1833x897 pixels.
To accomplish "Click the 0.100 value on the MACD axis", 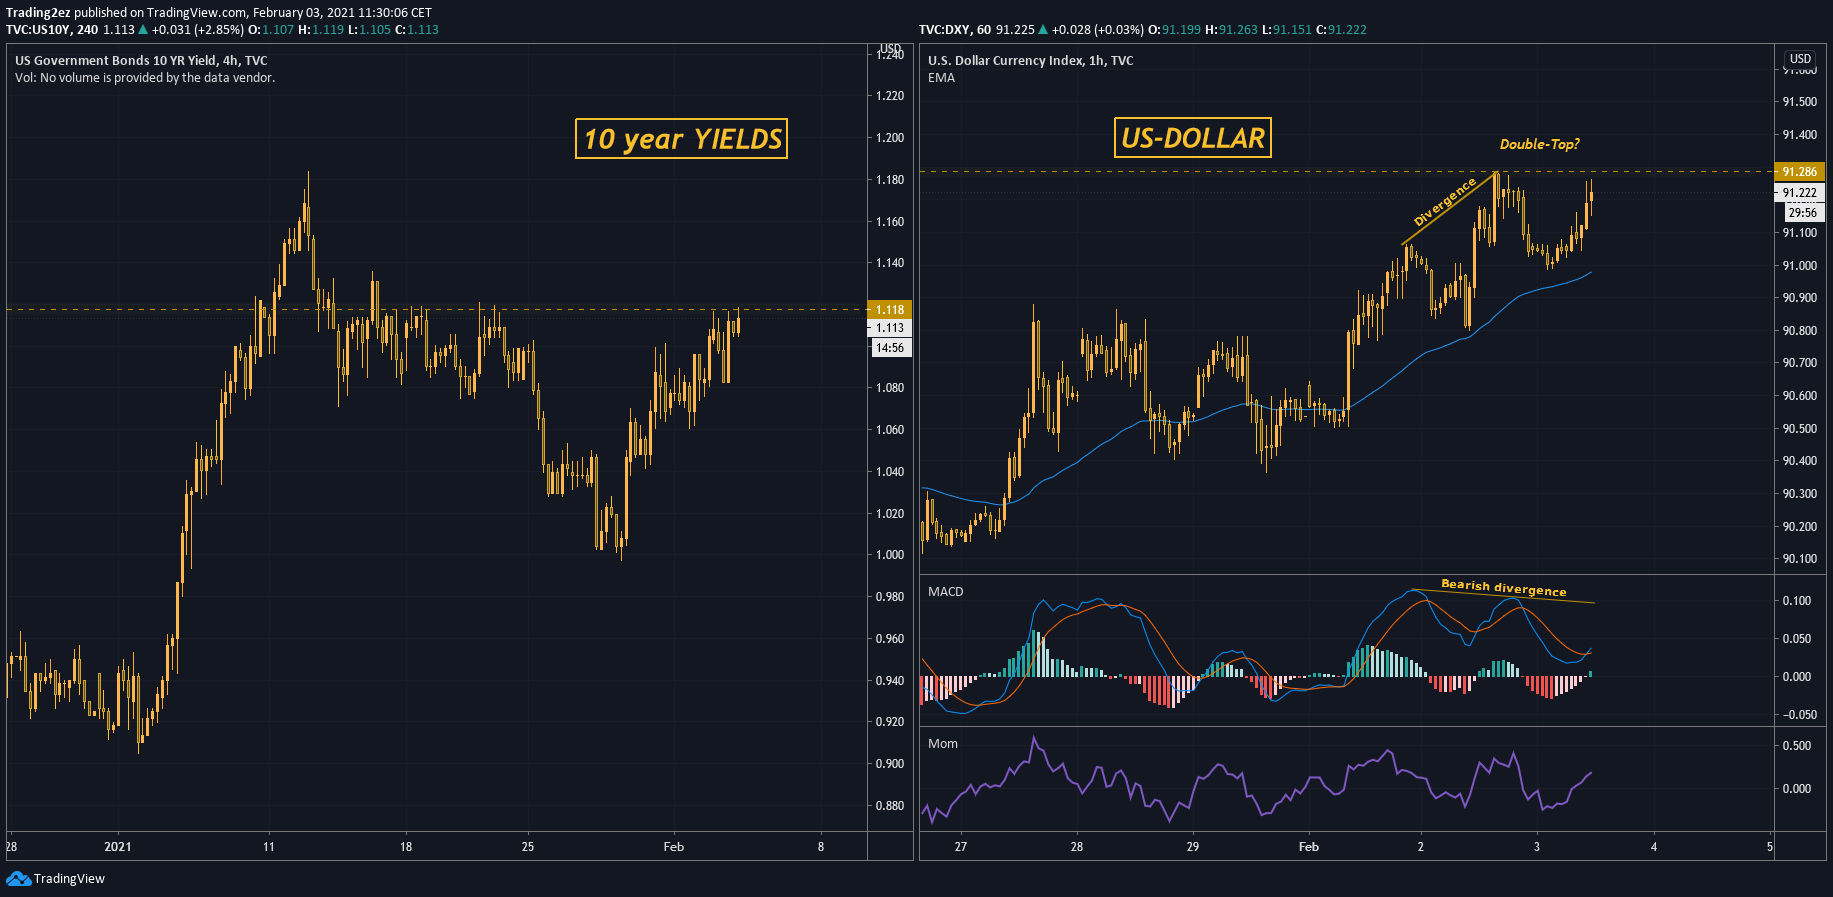I will 1797,601.
